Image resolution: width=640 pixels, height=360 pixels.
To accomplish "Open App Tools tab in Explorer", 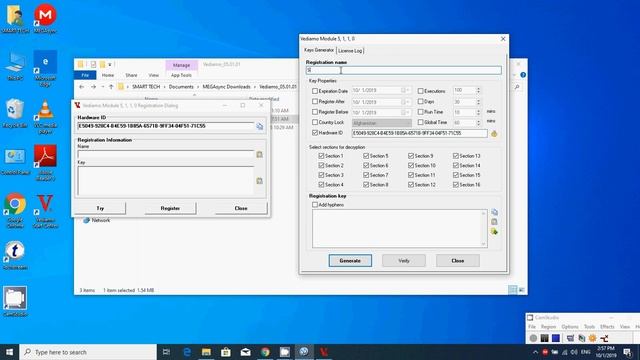I will [181, 75].
